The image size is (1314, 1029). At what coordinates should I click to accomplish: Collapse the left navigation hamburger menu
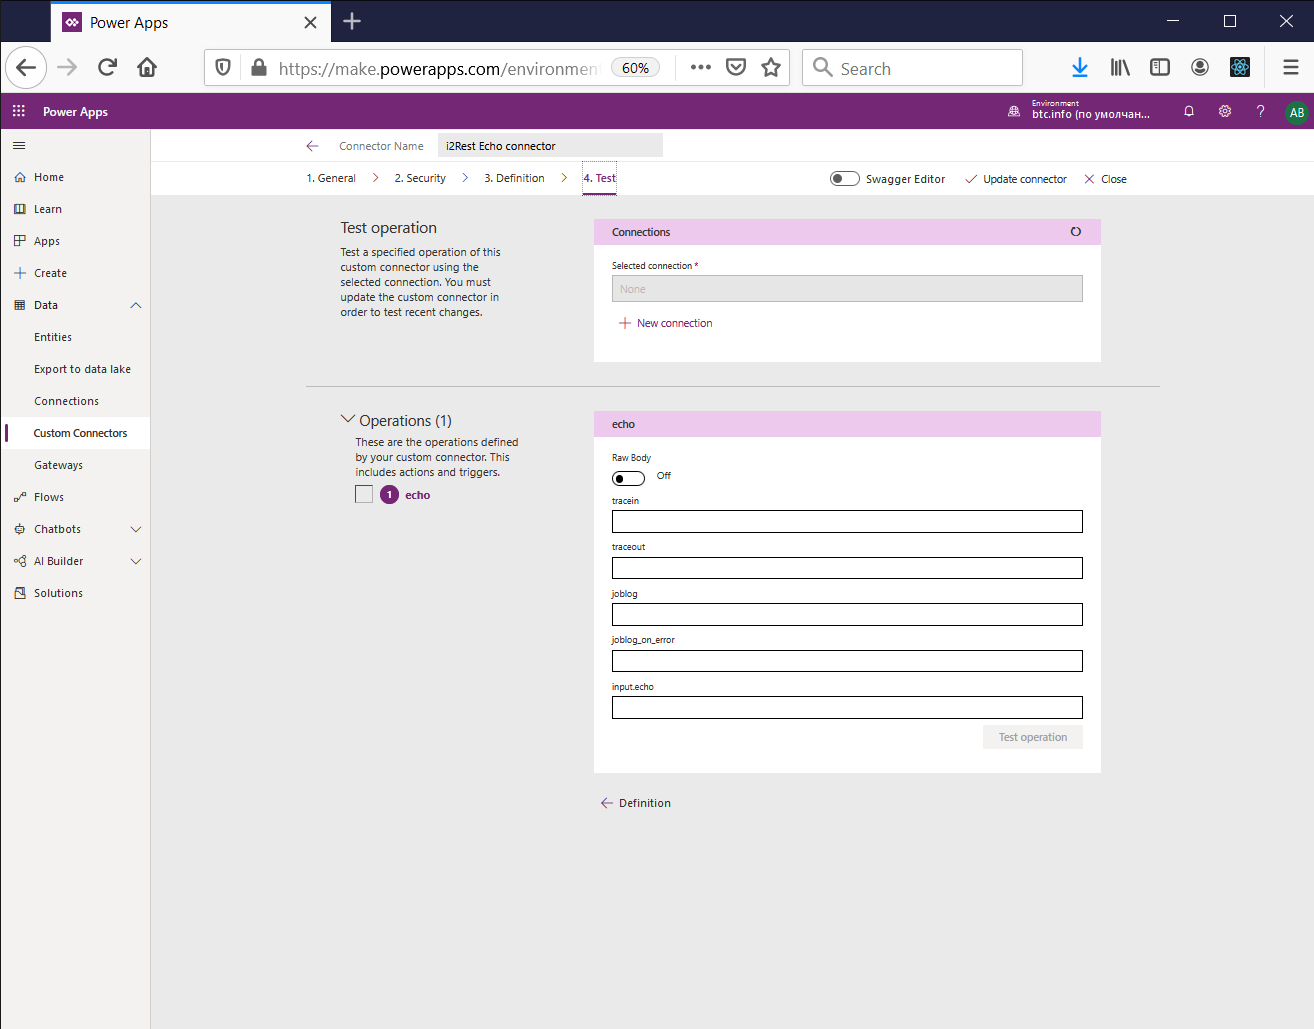19,146
